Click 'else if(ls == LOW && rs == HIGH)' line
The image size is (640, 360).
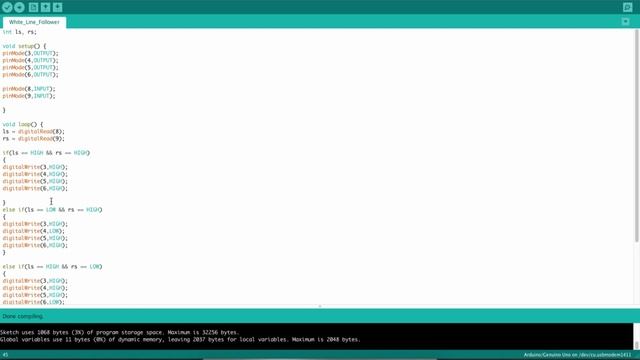52,209
